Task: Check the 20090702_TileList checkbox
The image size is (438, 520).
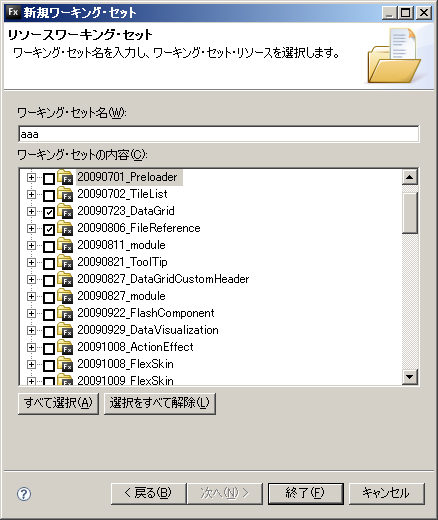Action: [49, 195]
